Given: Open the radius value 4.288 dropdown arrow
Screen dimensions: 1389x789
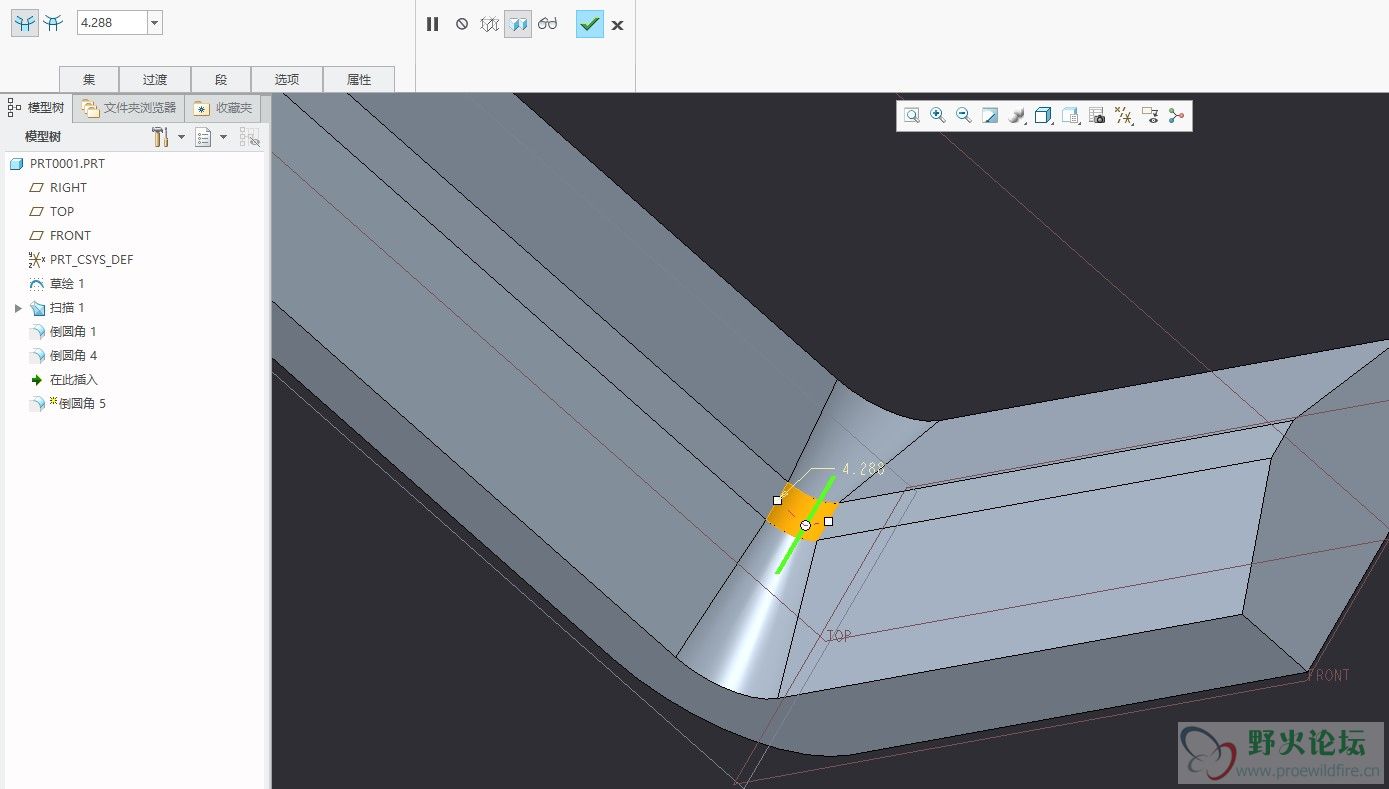Looking at the screenshot, I should tap(155, 23).
